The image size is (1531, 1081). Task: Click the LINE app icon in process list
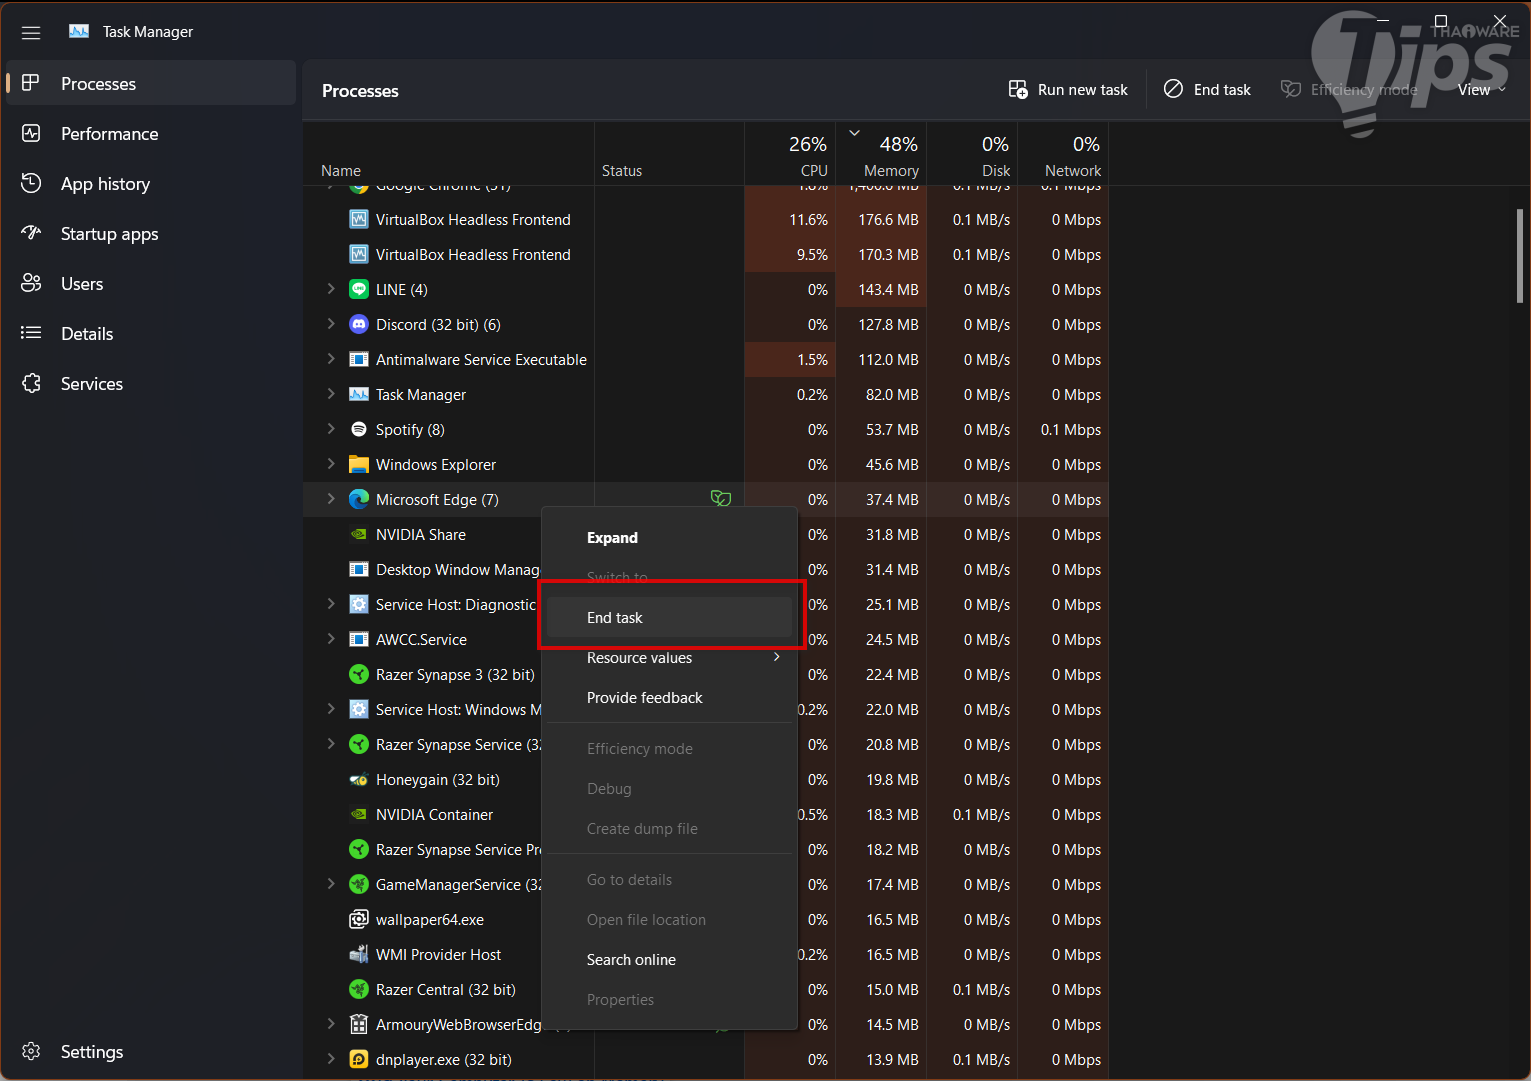pos(359,289)
